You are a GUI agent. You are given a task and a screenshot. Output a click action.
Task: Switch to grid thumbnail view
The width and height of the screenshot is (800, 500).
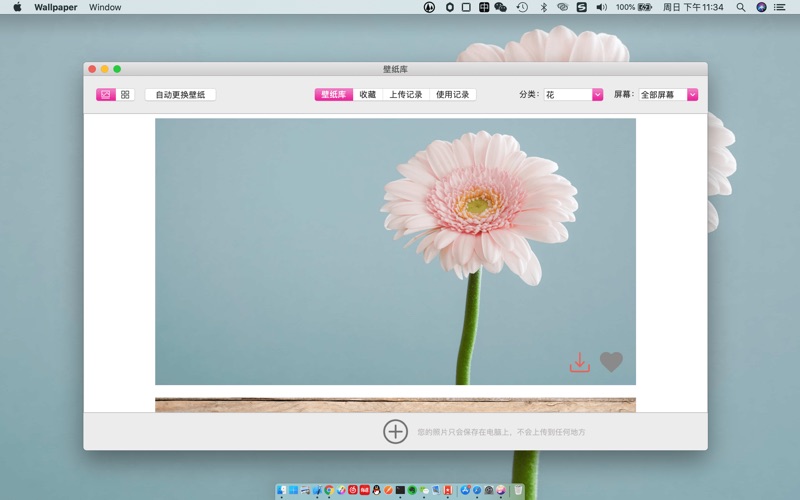(x=125, y=94)
